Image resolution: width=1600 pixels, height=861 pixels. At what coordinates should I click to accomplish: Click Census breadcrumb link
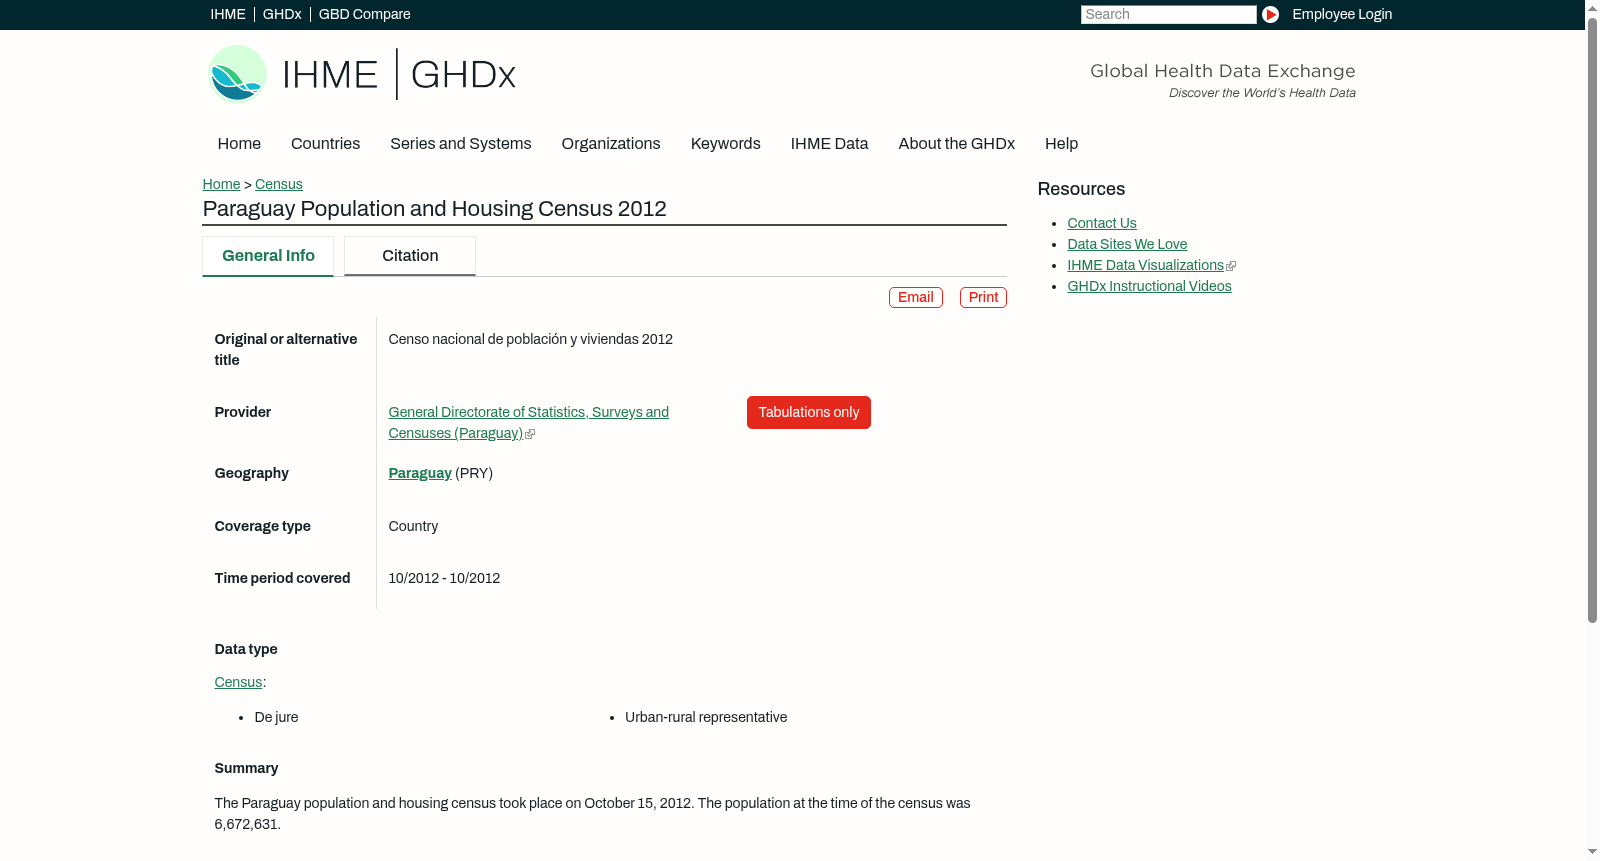[279, 184]
